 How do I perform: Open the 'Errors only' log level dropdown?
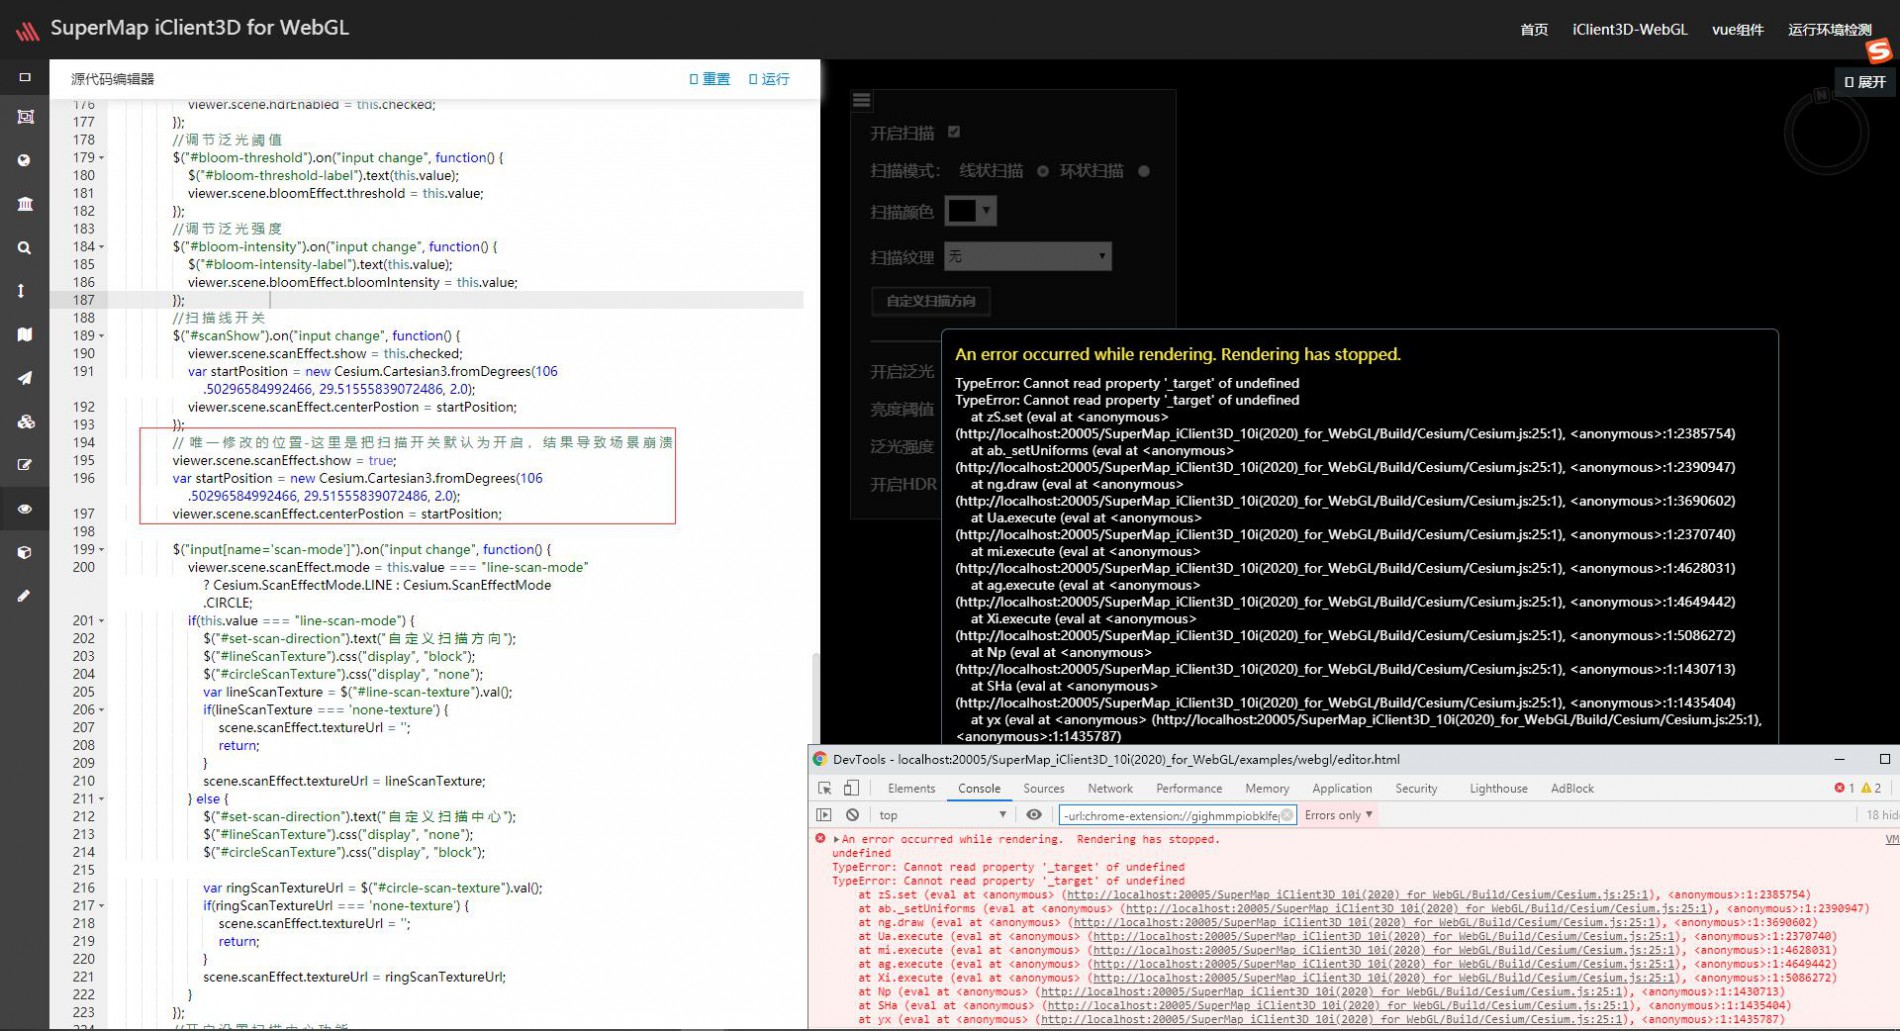tap(1338, 815)
